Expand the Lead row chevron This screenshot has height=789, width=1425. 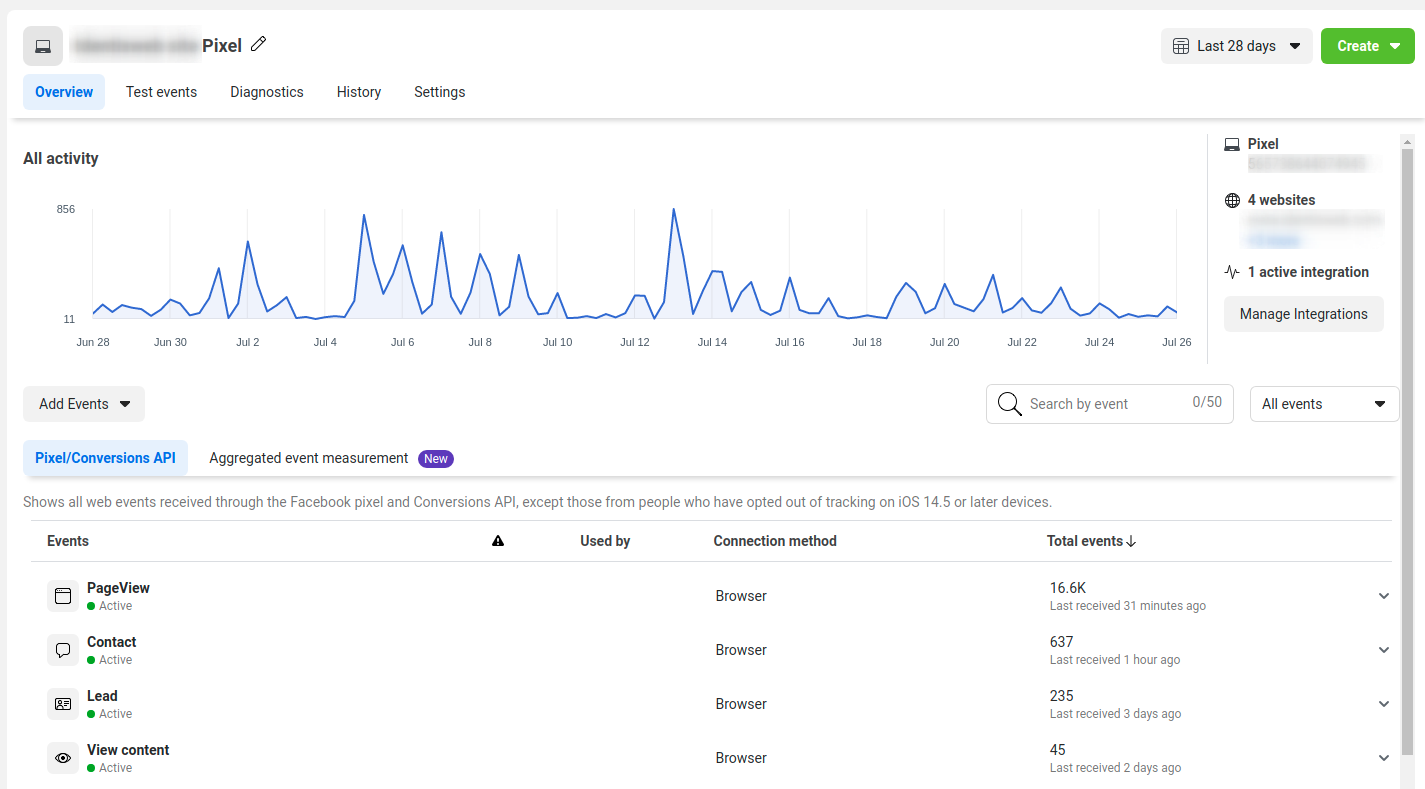click(x=1384, y=704)
